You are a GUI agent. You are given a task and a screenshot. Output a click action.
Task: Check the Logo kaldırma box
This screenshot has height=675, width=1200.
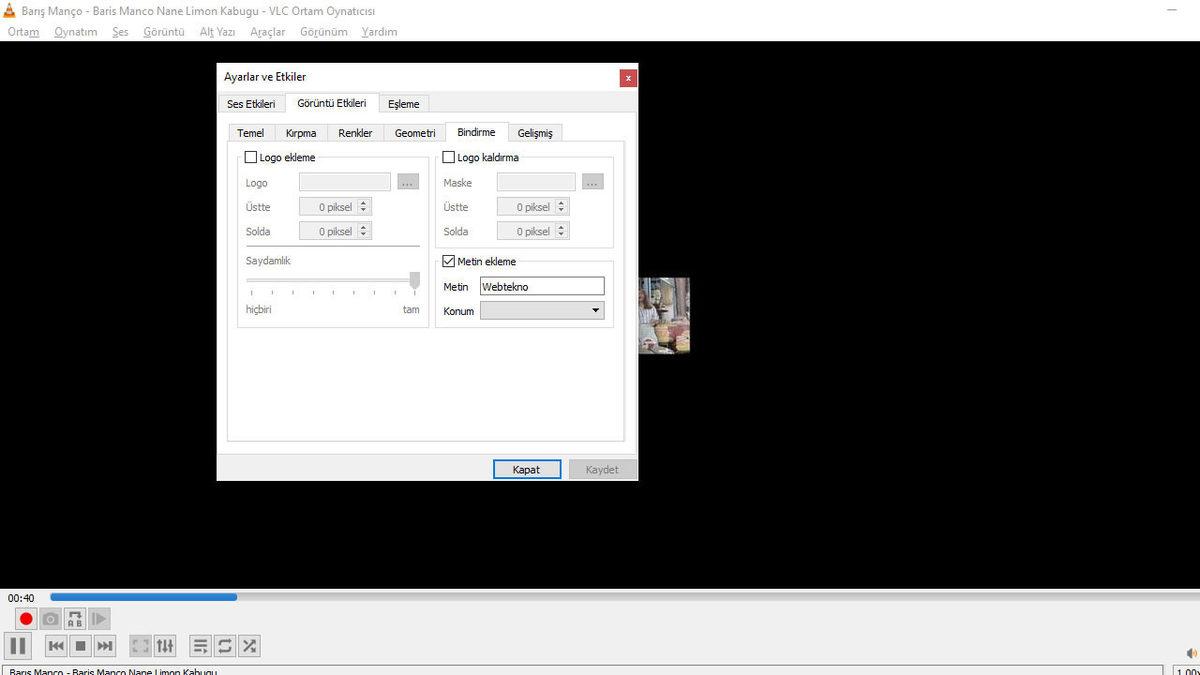[448, 157]
